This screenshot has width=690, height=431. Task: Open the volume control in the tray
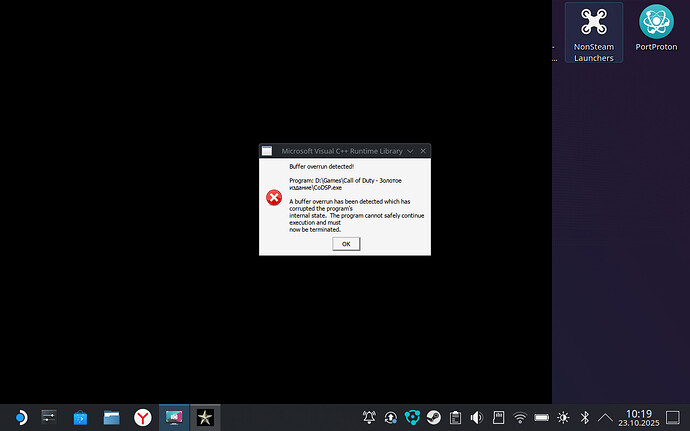tap(476, 417)
